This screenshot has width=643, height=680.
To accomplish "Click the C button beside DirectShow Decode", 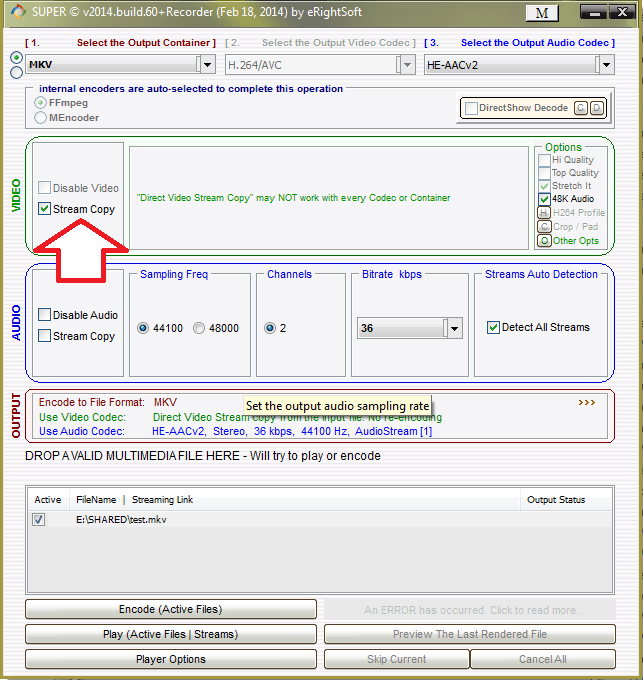I will tap(581, 108).
